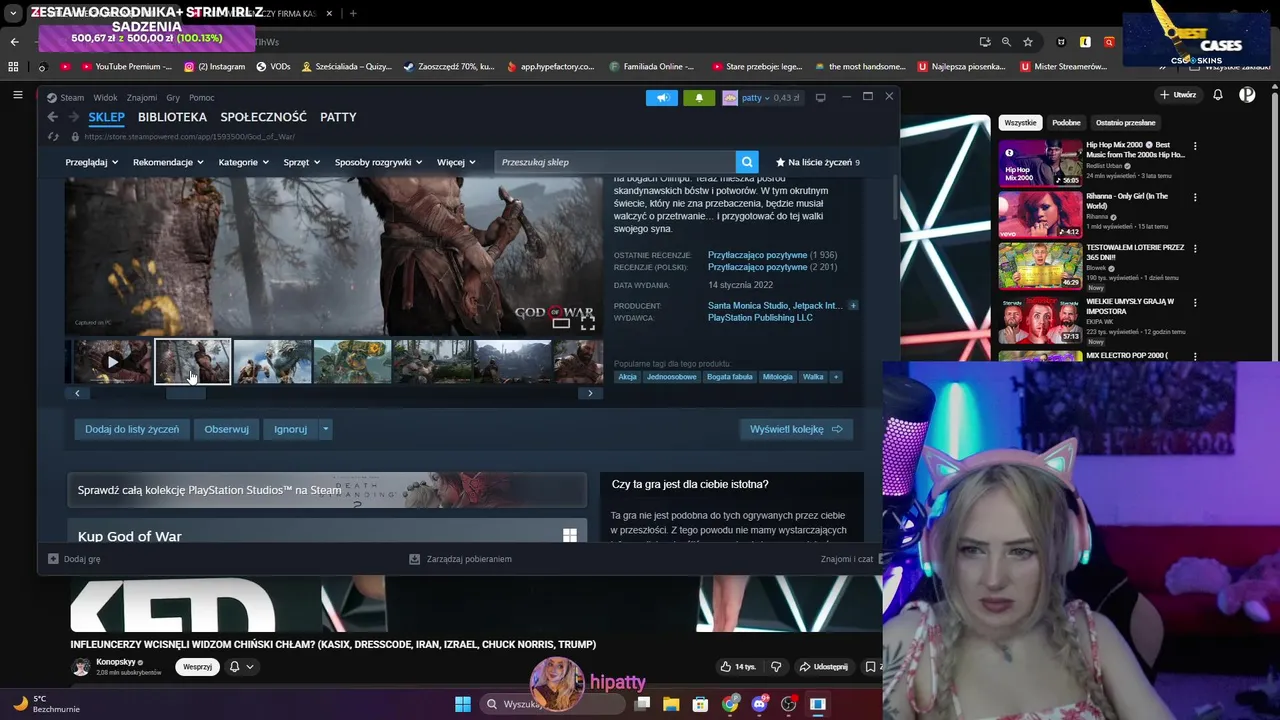Expand the Kategorie dropdown

click(x=244, y=162)
